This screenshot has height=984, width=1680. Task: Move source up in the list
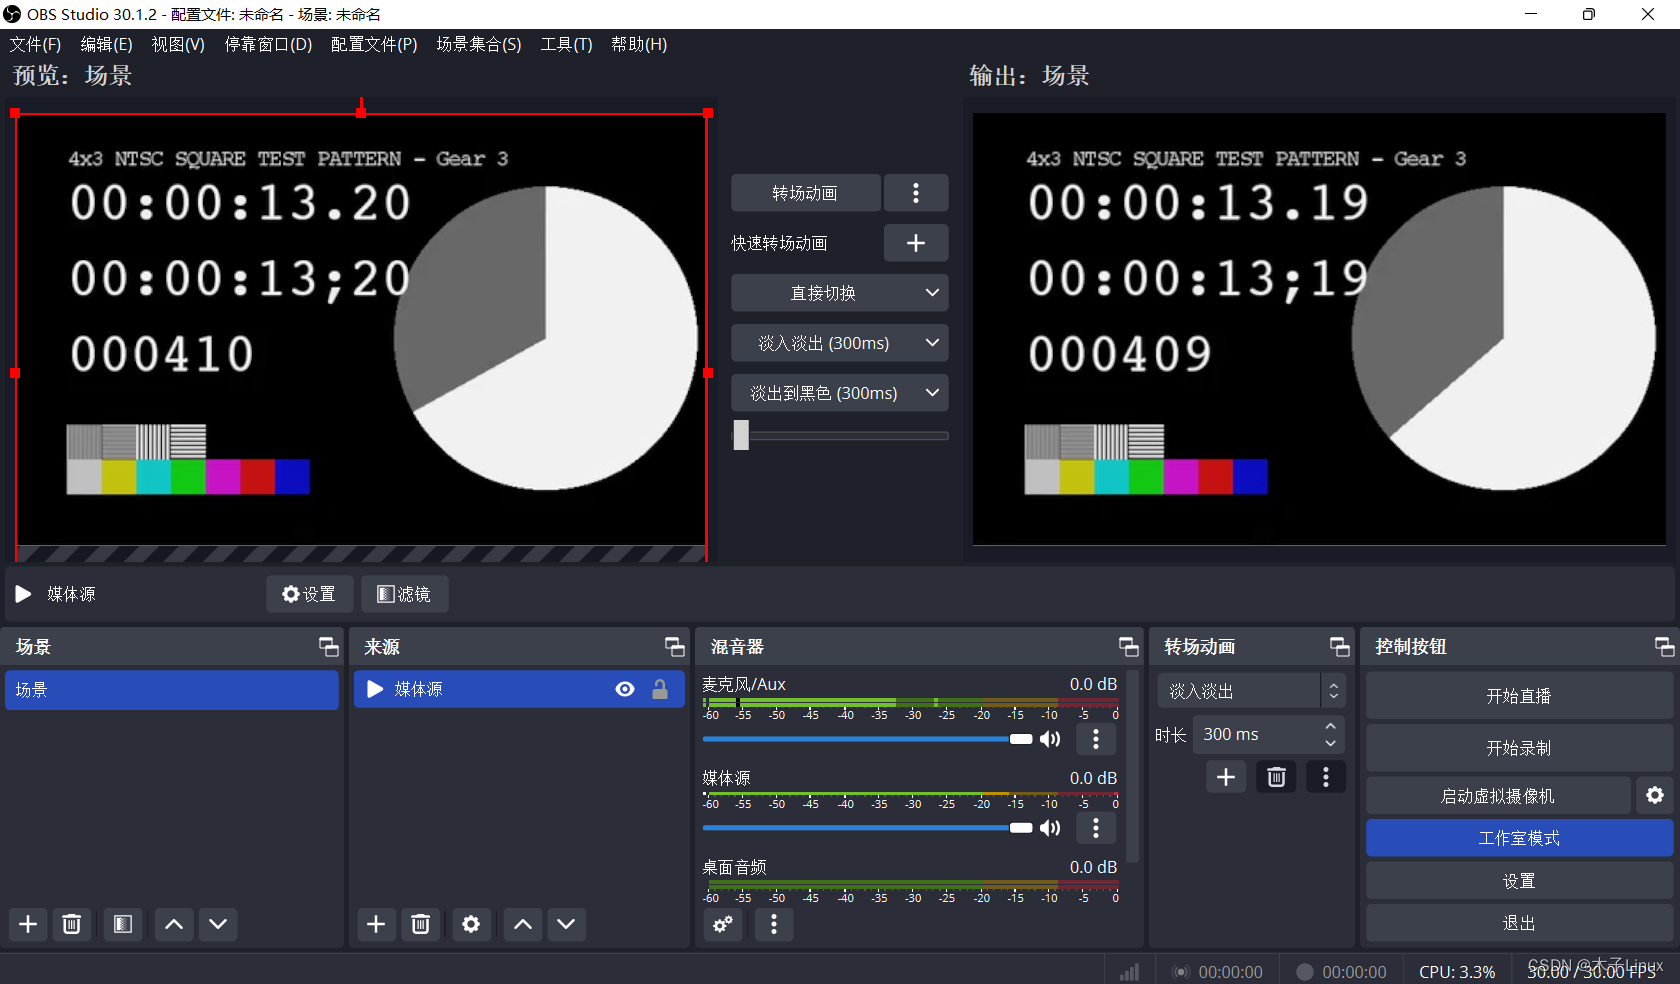coord(523,924)
